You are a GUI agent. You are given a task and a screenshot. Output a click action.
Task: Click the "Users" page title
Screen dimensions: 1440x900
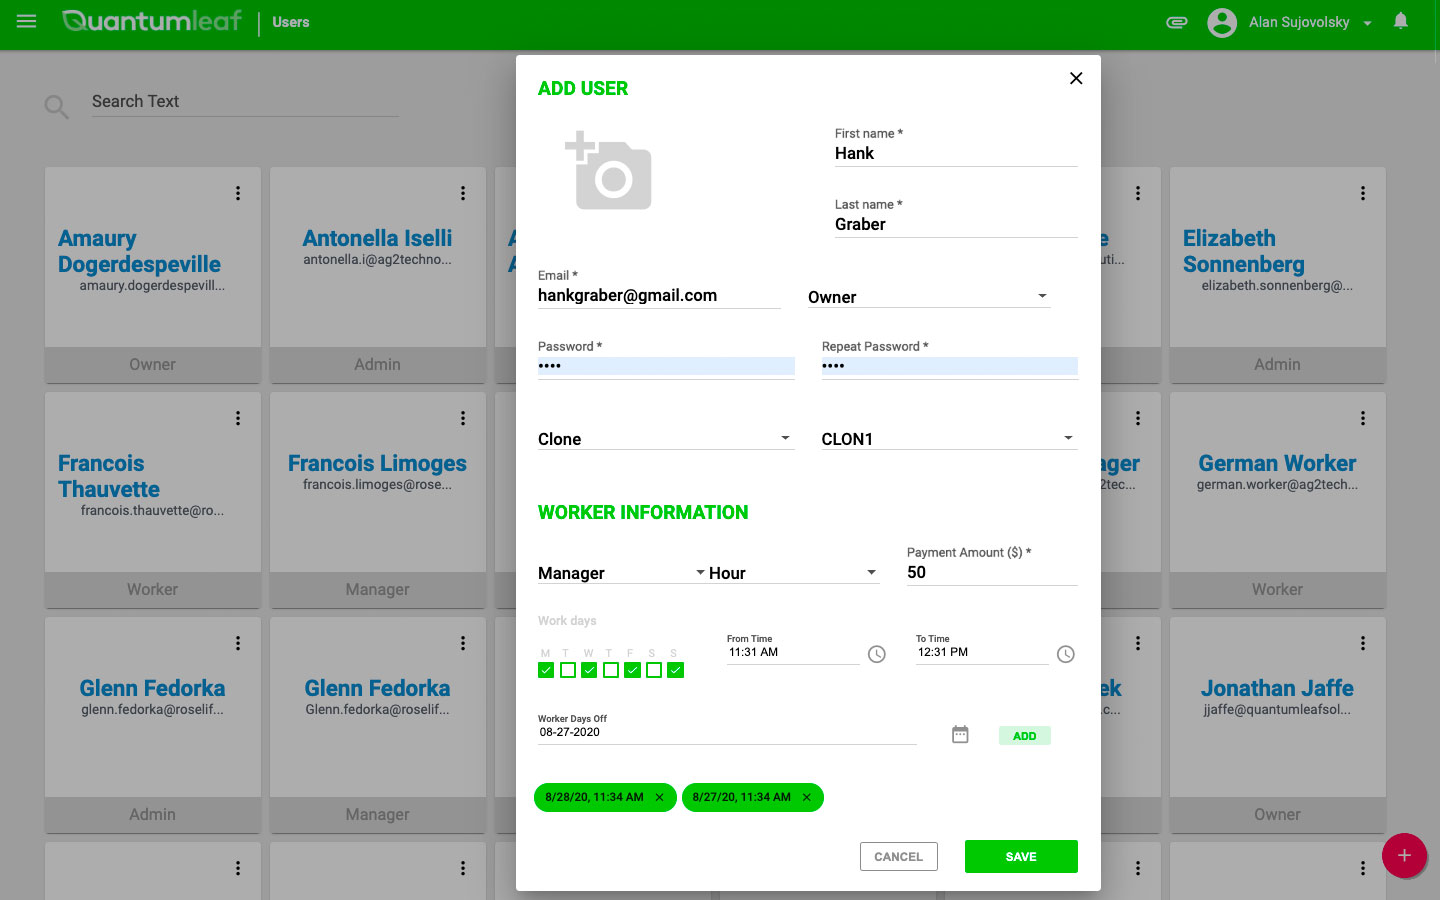pyautogui.click(x=291, y=22)
